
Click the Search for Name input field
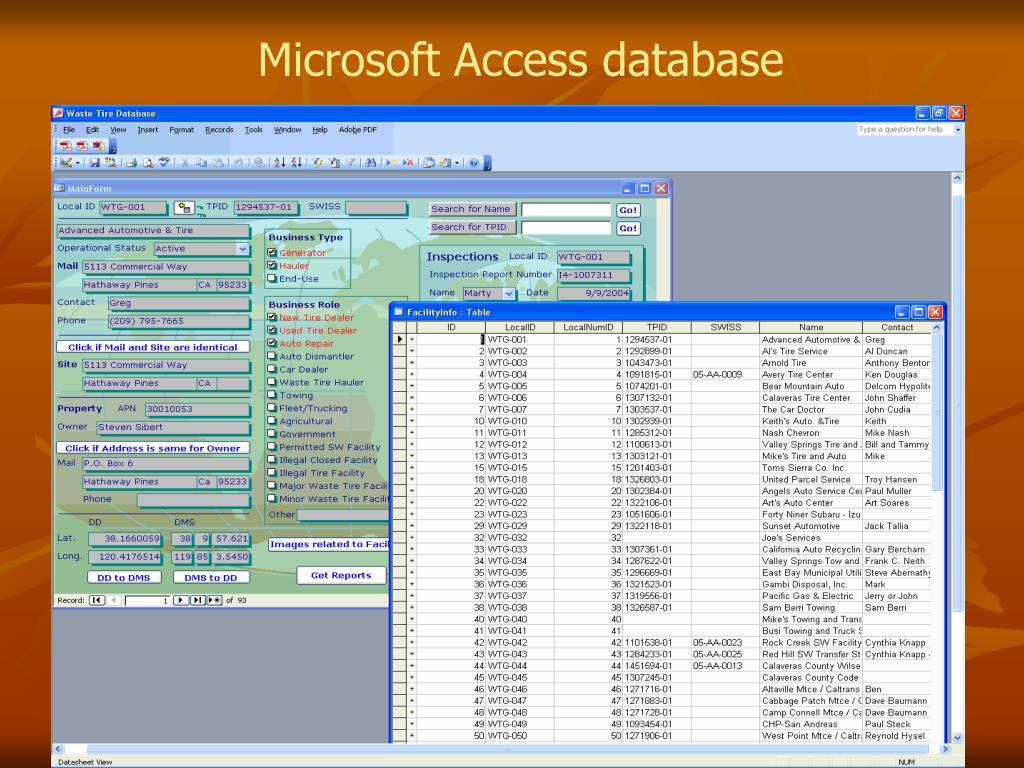tap(566, 210)
